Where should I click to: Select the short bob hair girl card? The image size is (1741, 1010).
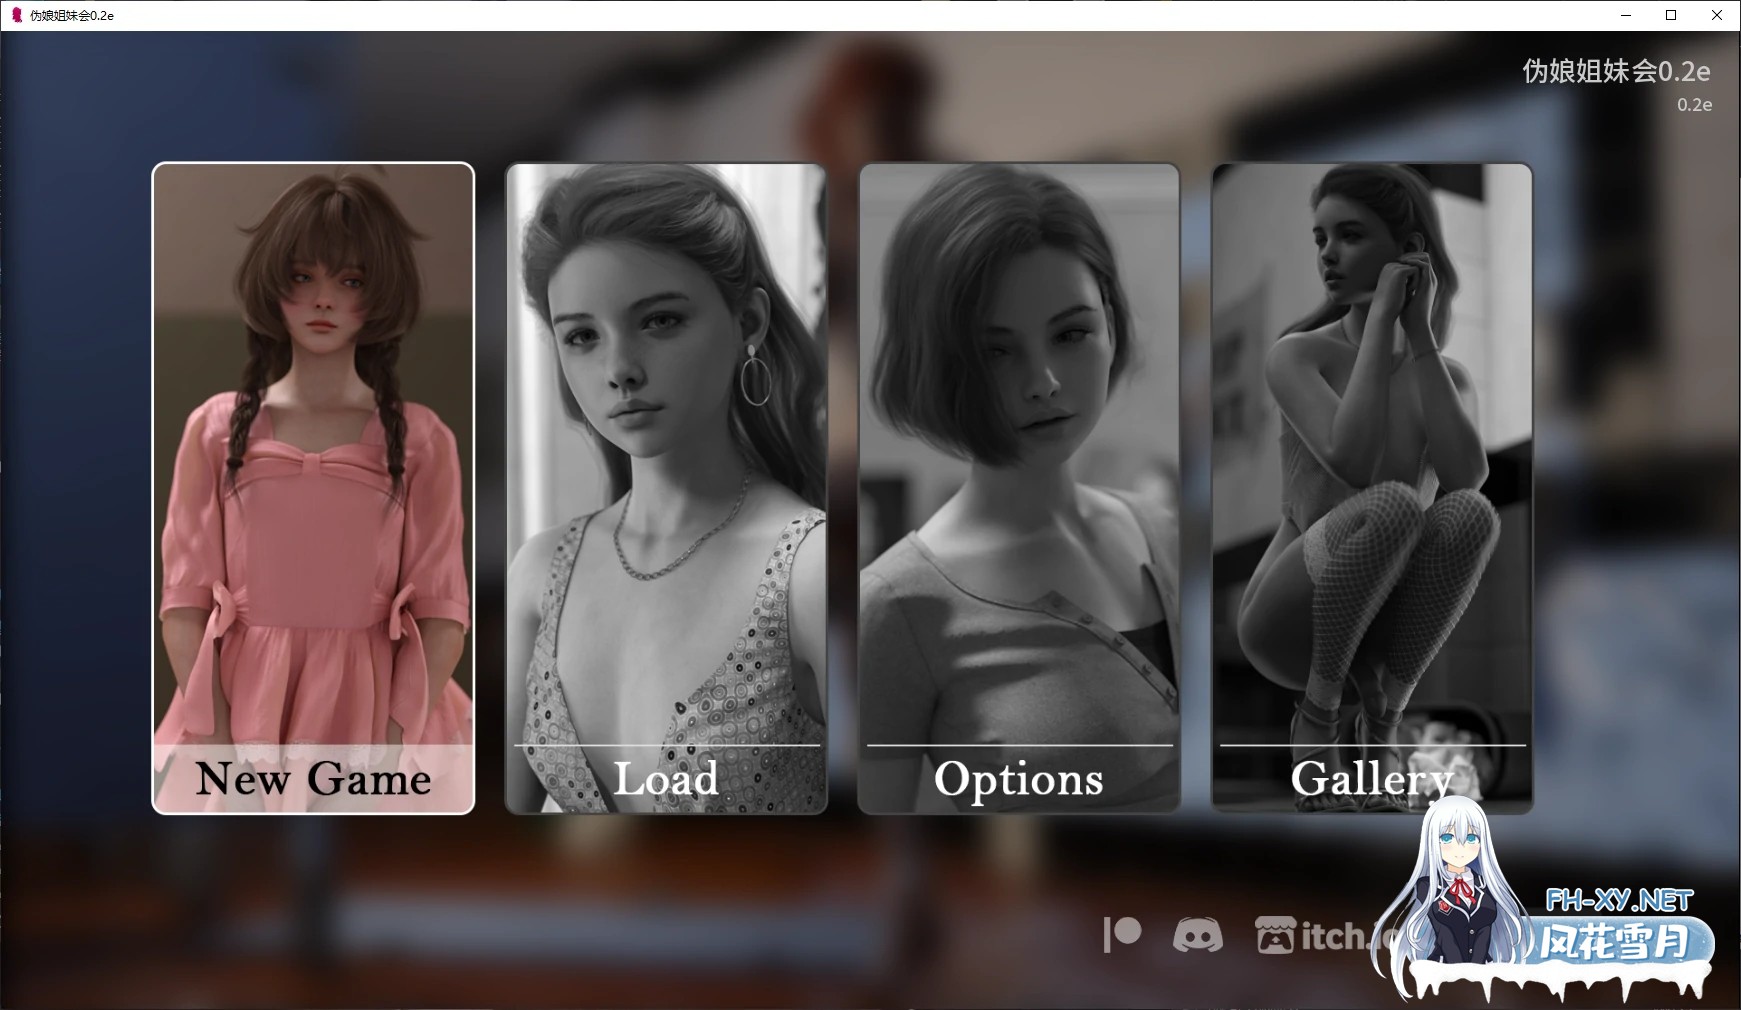tap(1019, 450)
